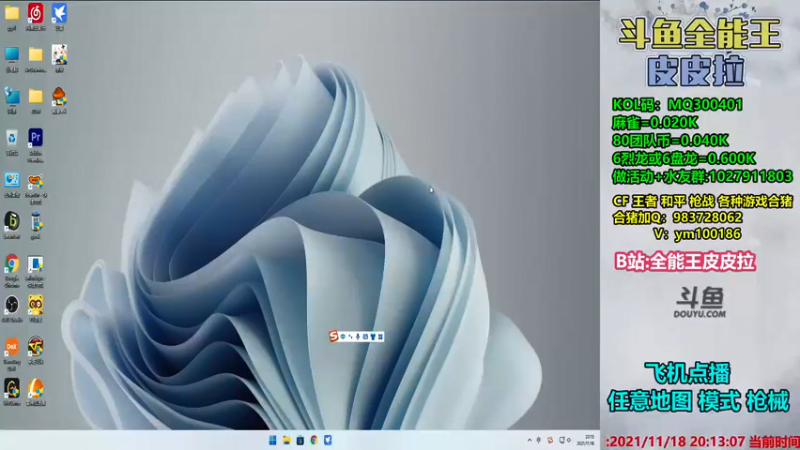
Task: Open the orange DeX desktop shortcut
Action: pos(12,353)
